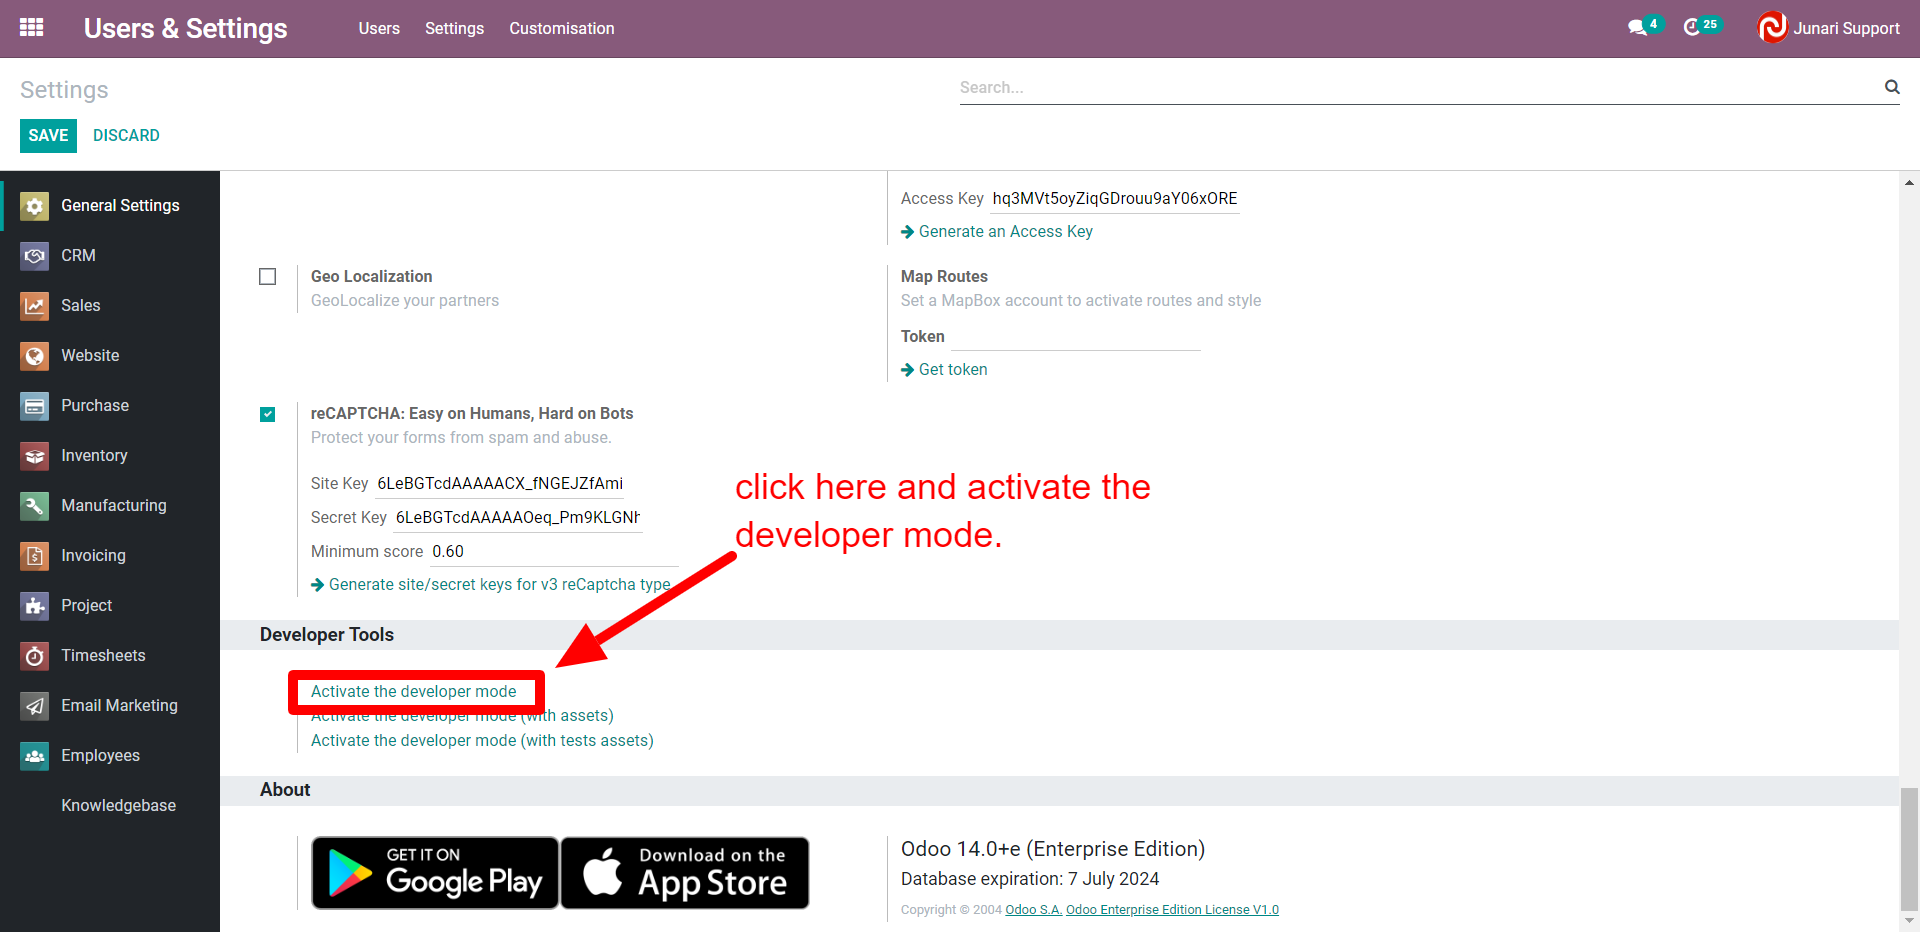Click the Save button
1920x932 pixels.
48,136
